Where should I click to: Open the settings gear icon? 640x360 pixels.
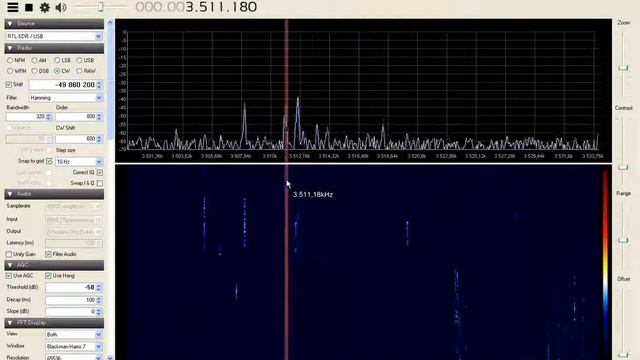click(44, 7)
